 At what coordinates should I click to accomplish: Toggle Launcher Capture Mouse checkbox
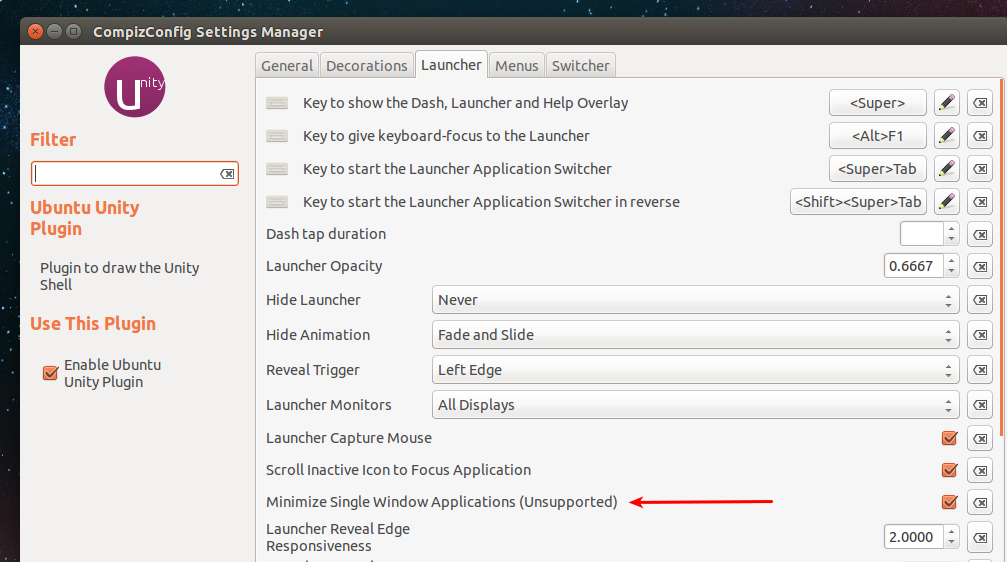pyautogui.click(x=949, y=438)
